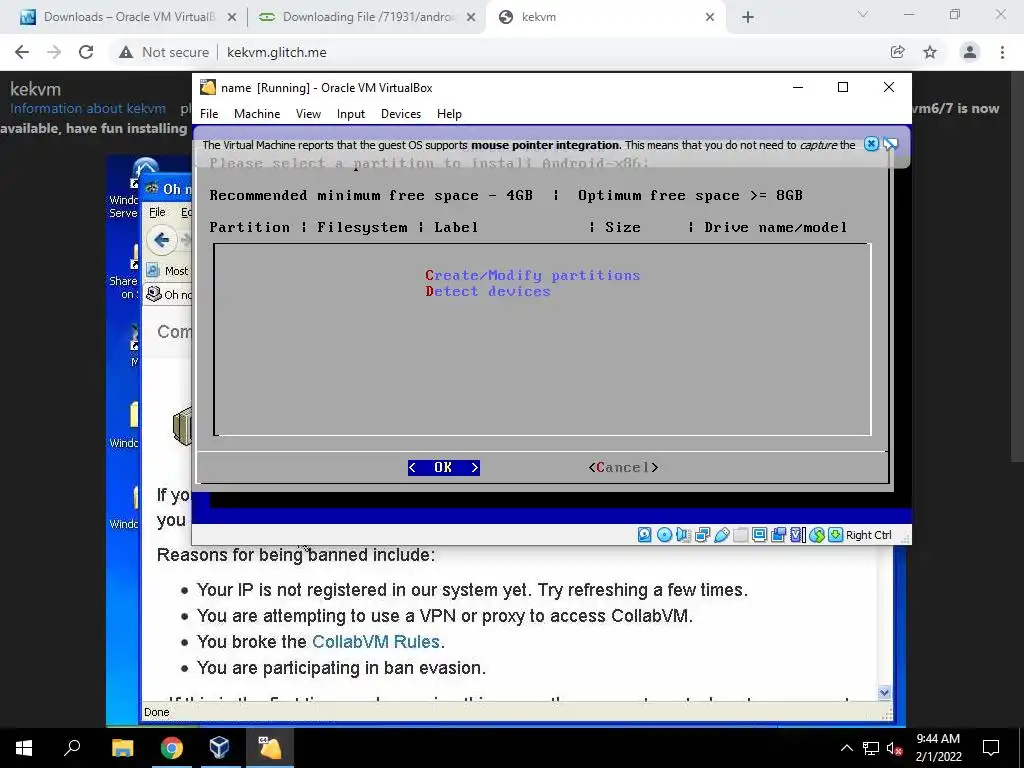
Task: Open taskbar search magnifier
Action: (x=72, y=748)
